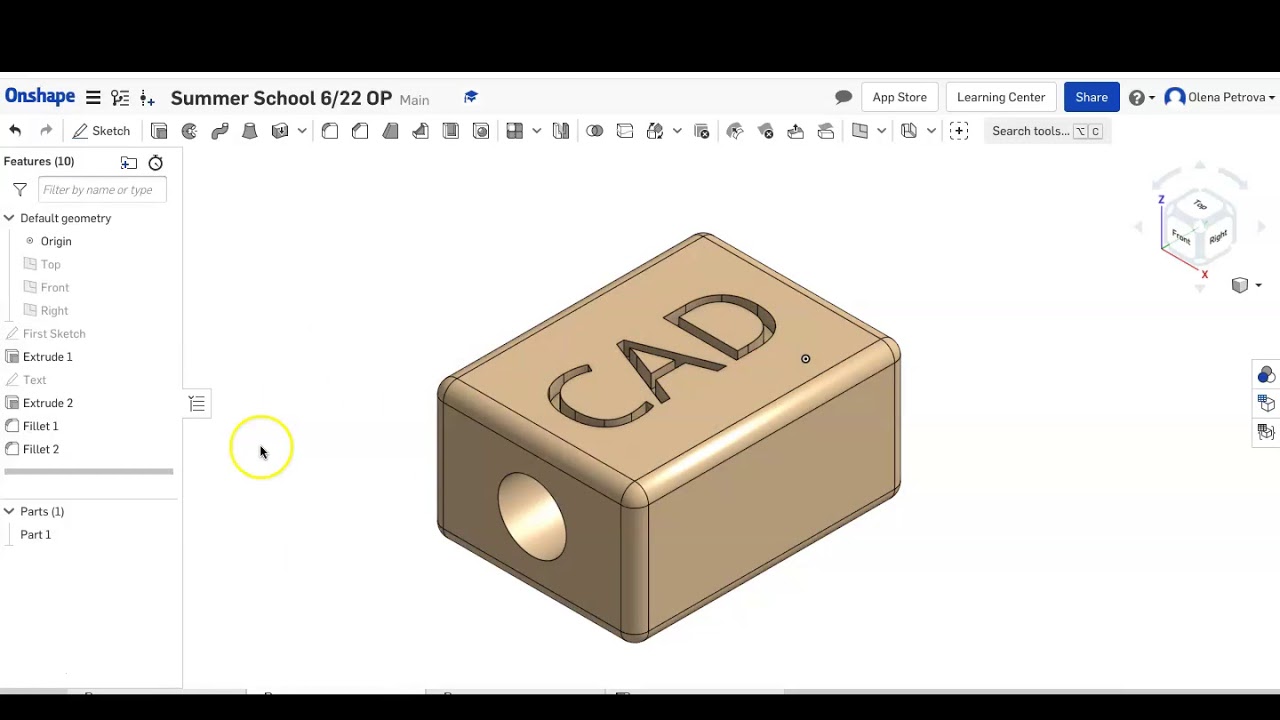This screenshot has width=1280, height=720.
Task: Select the Loft tool
Action: 250,131
